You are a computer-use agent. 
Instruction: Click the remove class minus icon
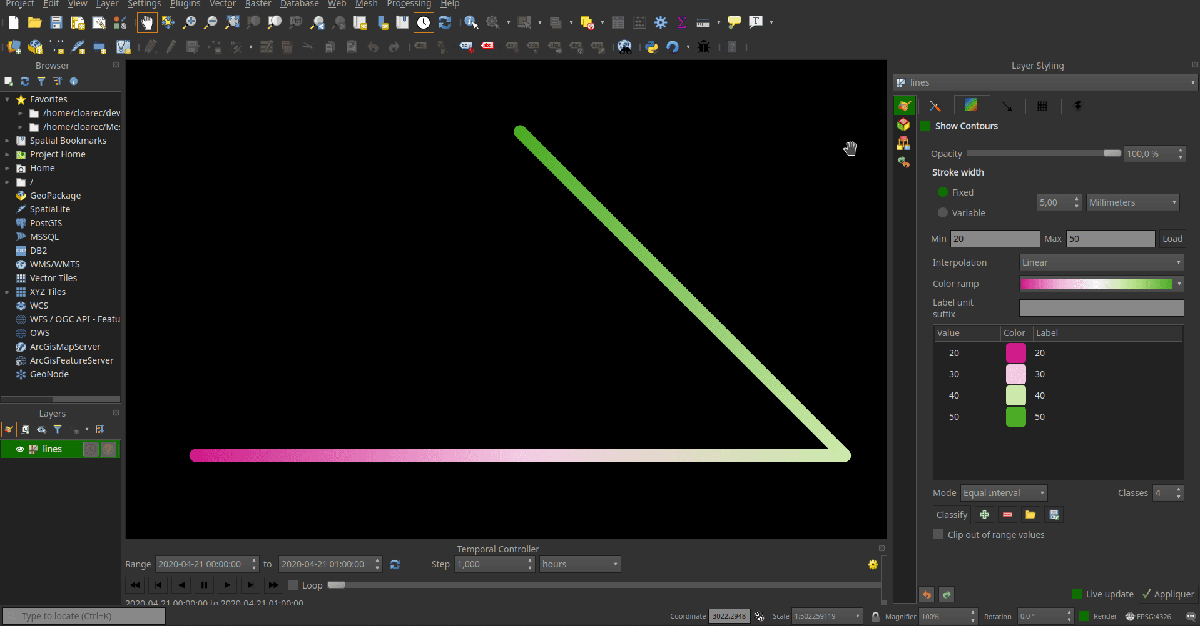(1007, 515)
